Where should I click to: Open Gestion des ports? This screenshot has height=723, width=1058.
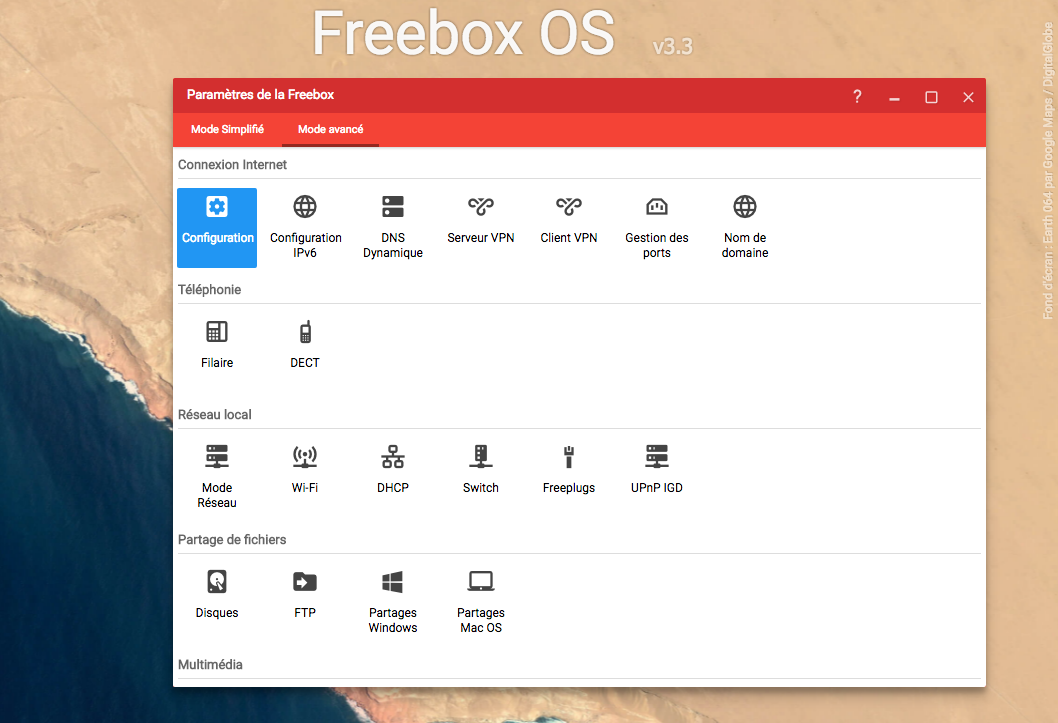tap(657, 227)
